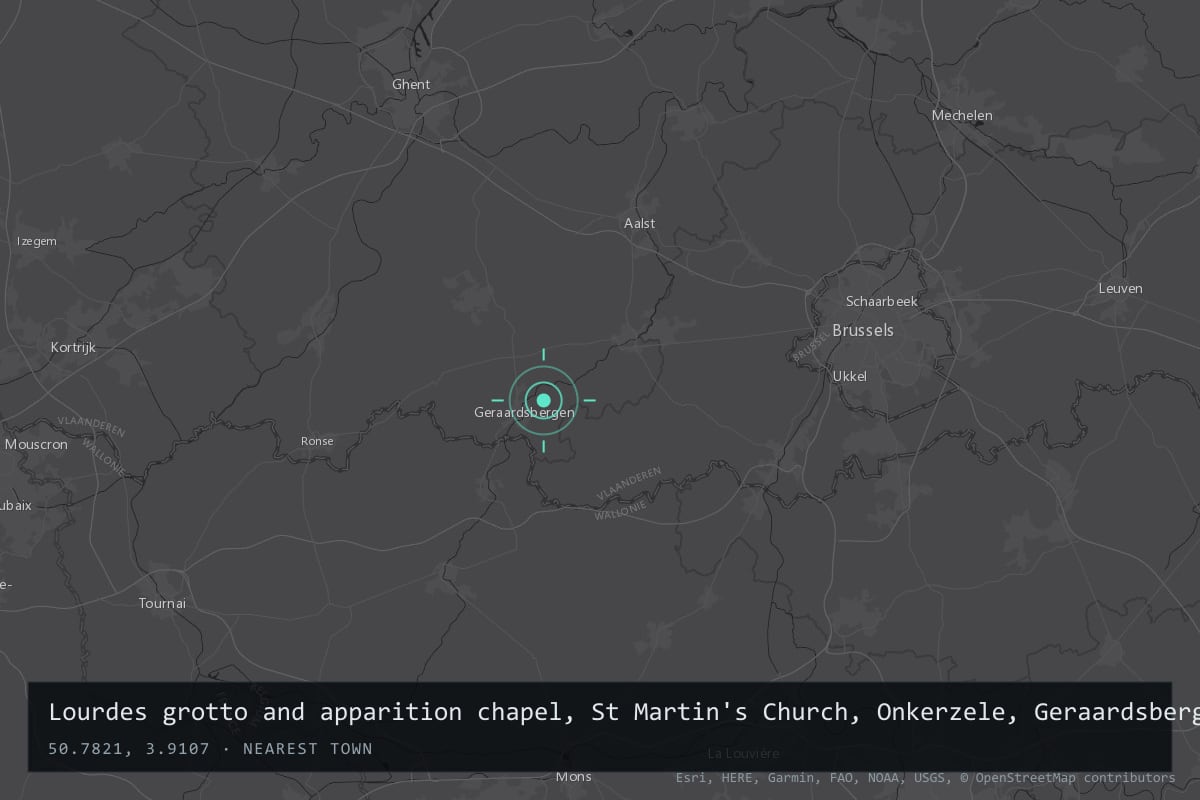Select the Brussels map label

pos(863,330)
